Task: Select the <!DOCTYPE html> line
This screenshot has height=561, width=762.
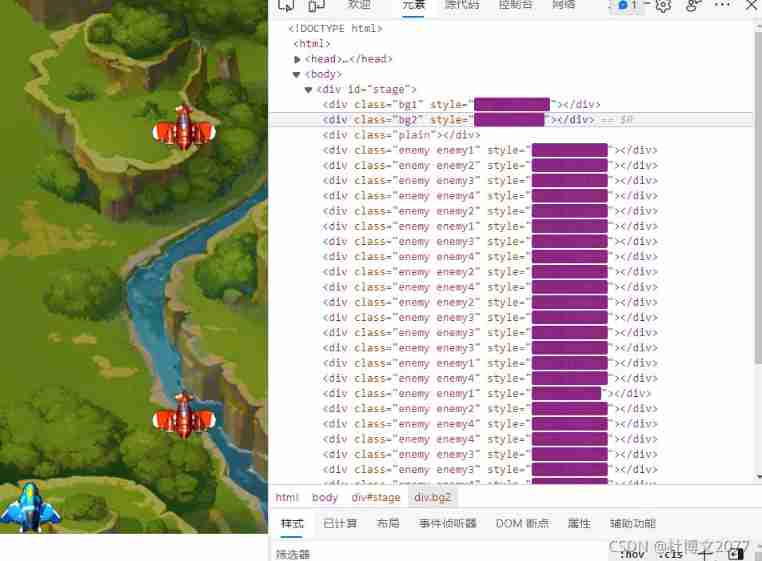Action: click(x=335, y=29)
